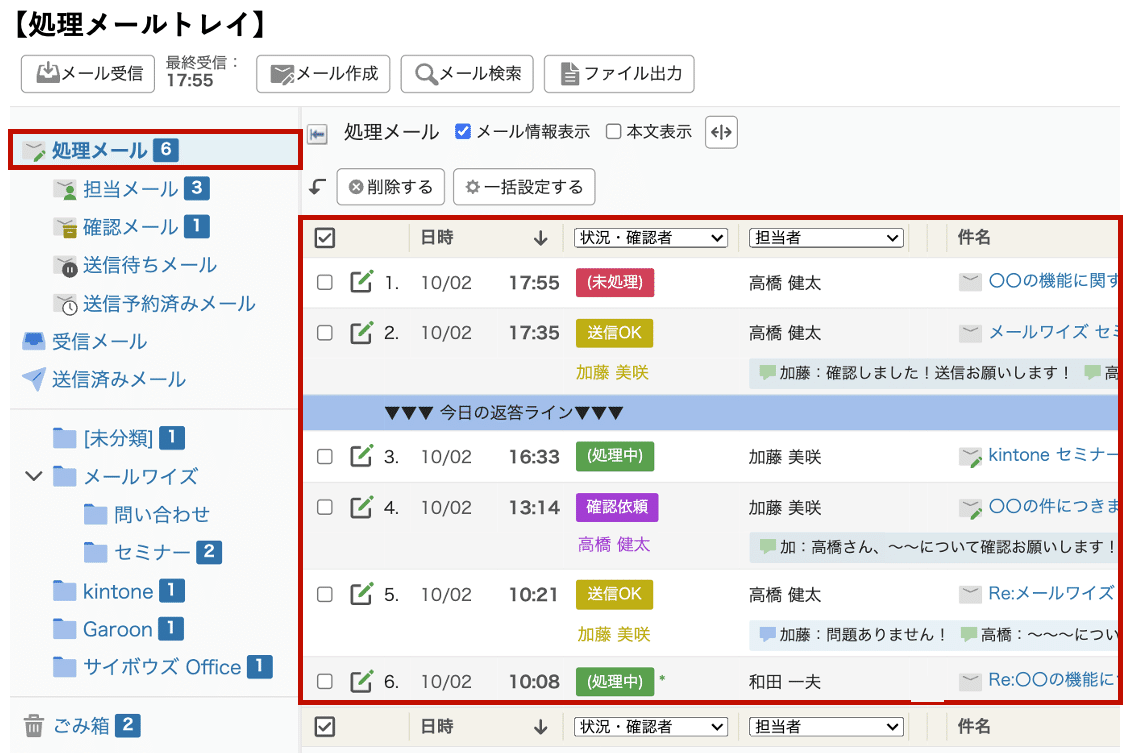
Task: Click the envelope icon beside kintone セミナー subject
Action: pyautogui.click(x=969, y=454)
